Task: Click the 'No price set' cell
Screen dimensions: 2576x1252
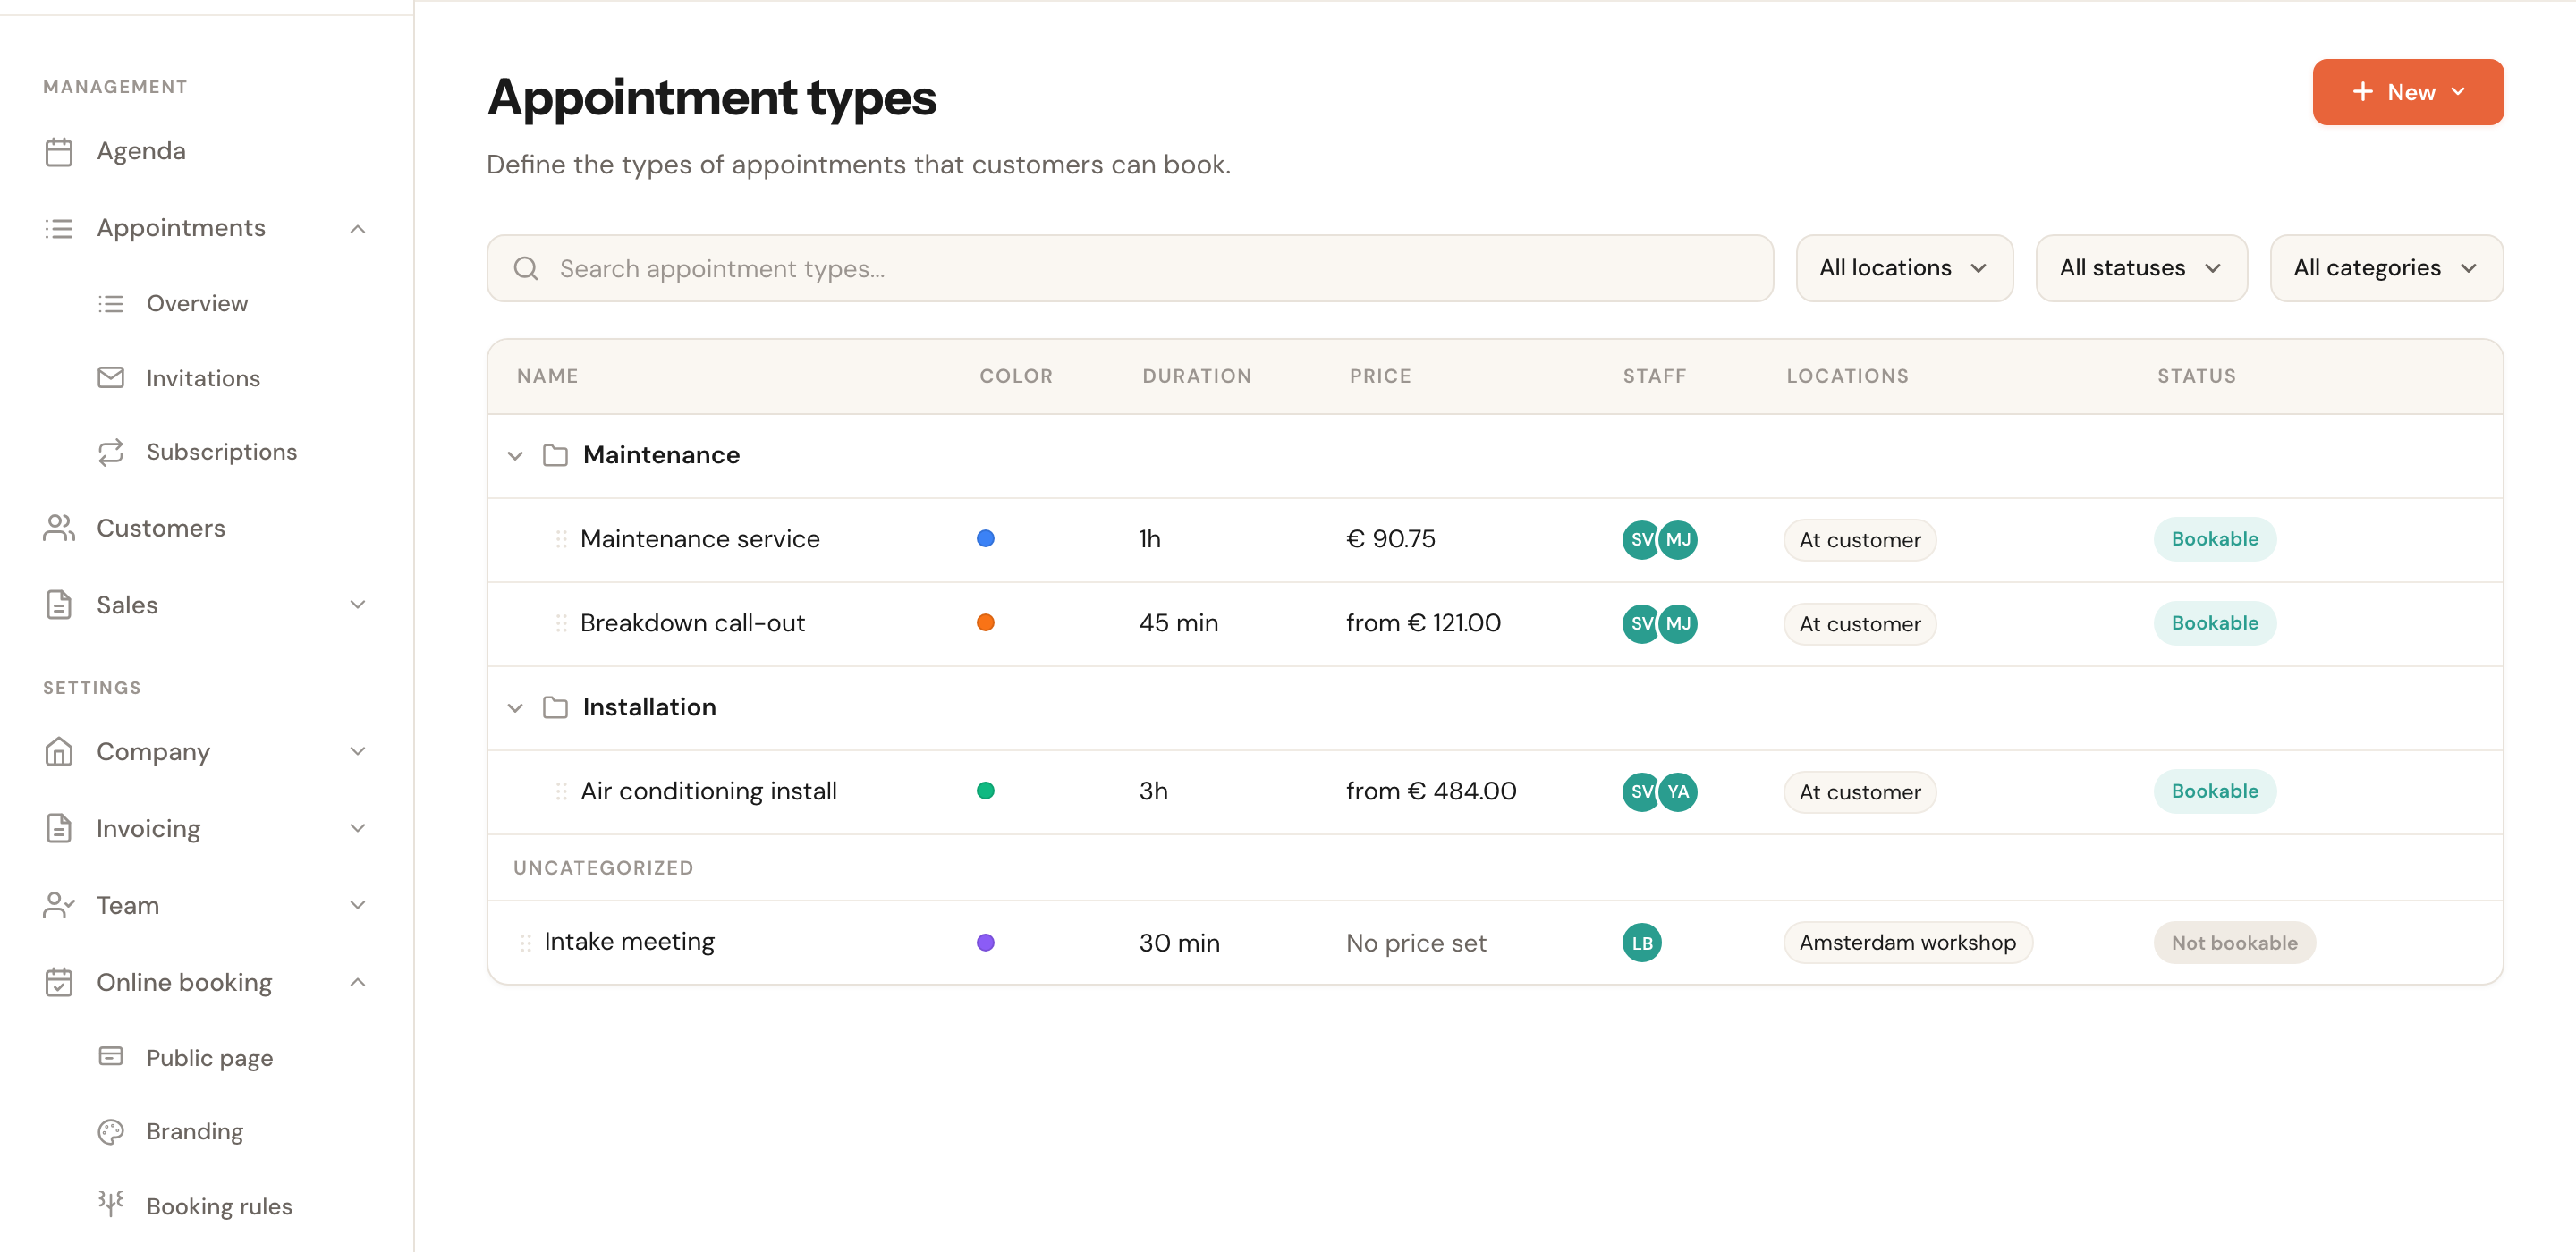Action: [1416, 942]
